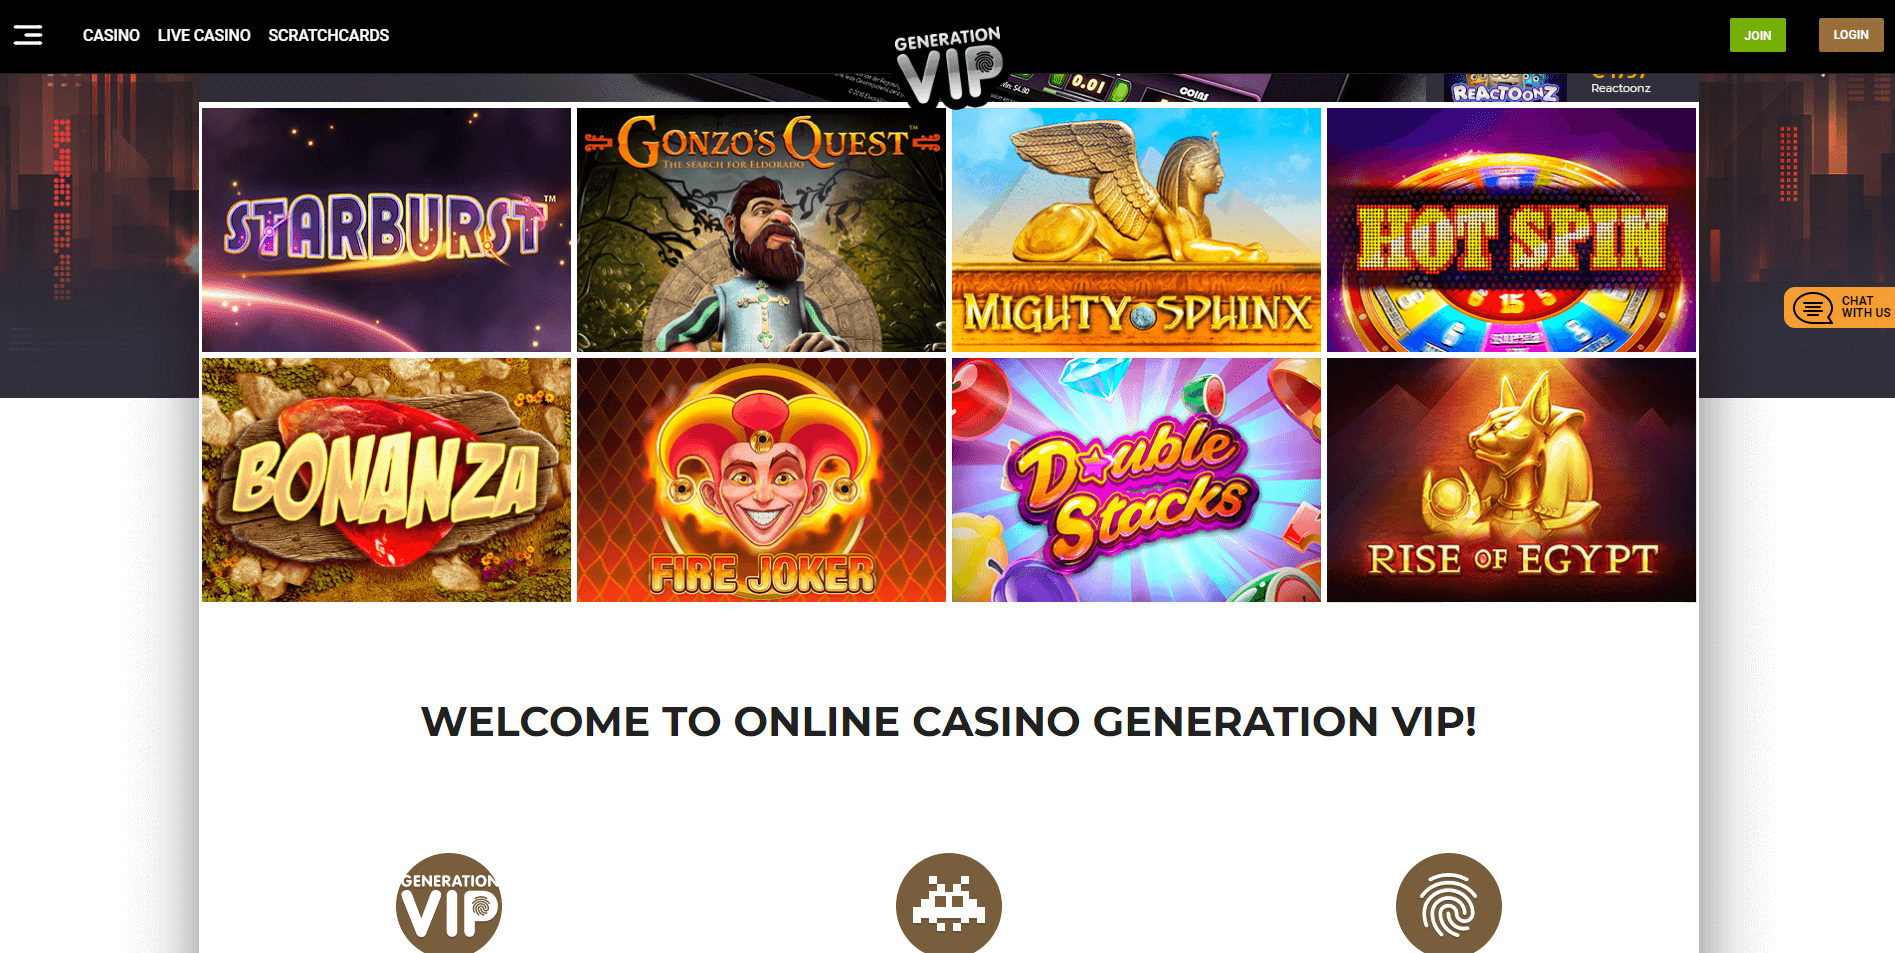The height and width of the screenshot is (953, 1895).
Task: Open the Bonanza game tile
Action: (x=386, y=480)
